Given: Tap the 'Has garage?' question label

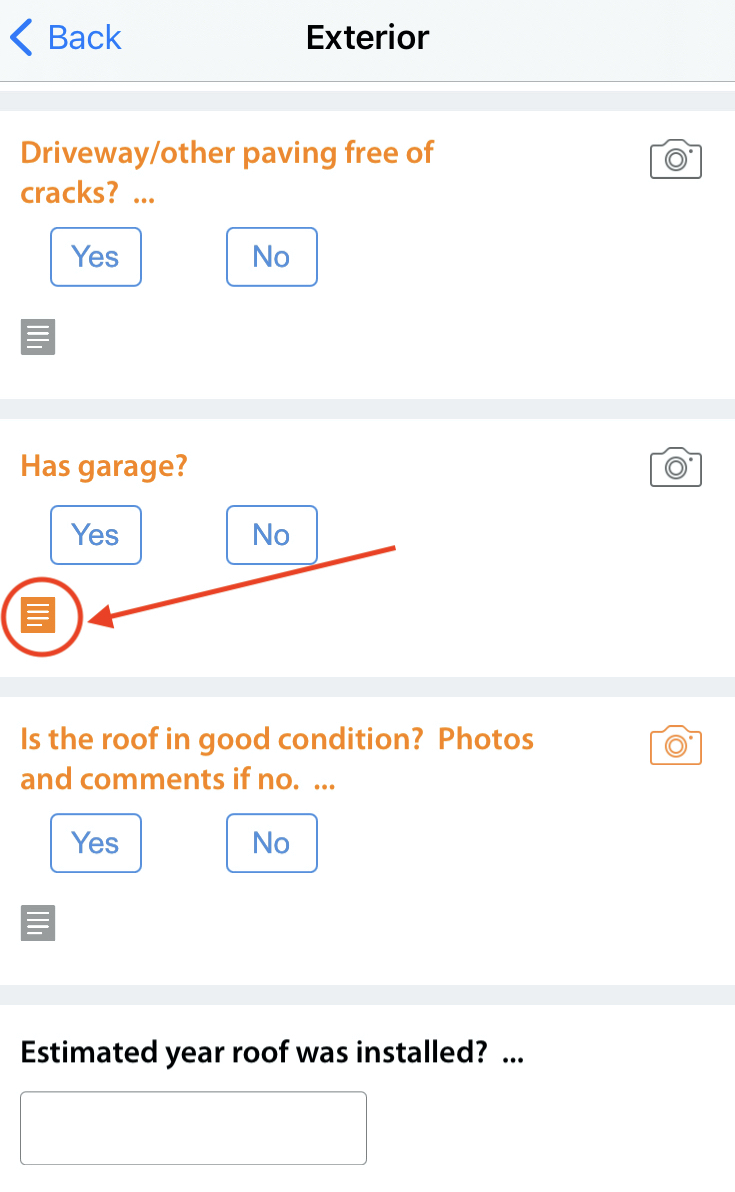Looking at the screenshot, I should (104, 466).
